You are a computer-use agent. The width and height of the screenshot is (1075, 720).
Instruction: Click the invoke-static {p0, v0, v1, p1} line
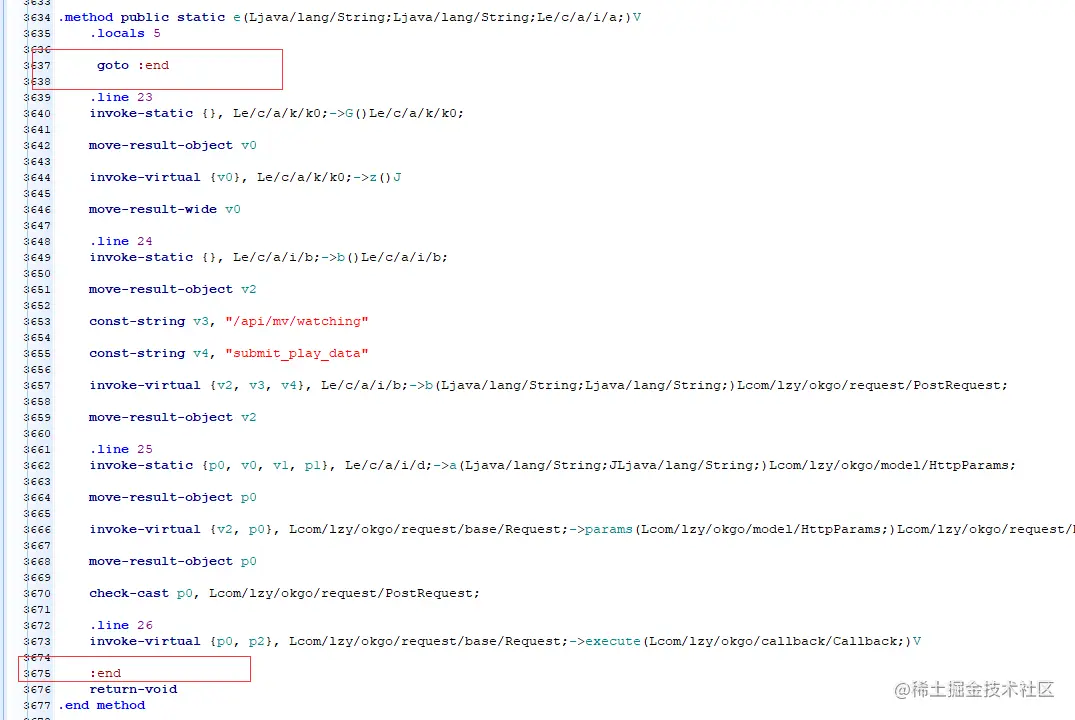553,466
